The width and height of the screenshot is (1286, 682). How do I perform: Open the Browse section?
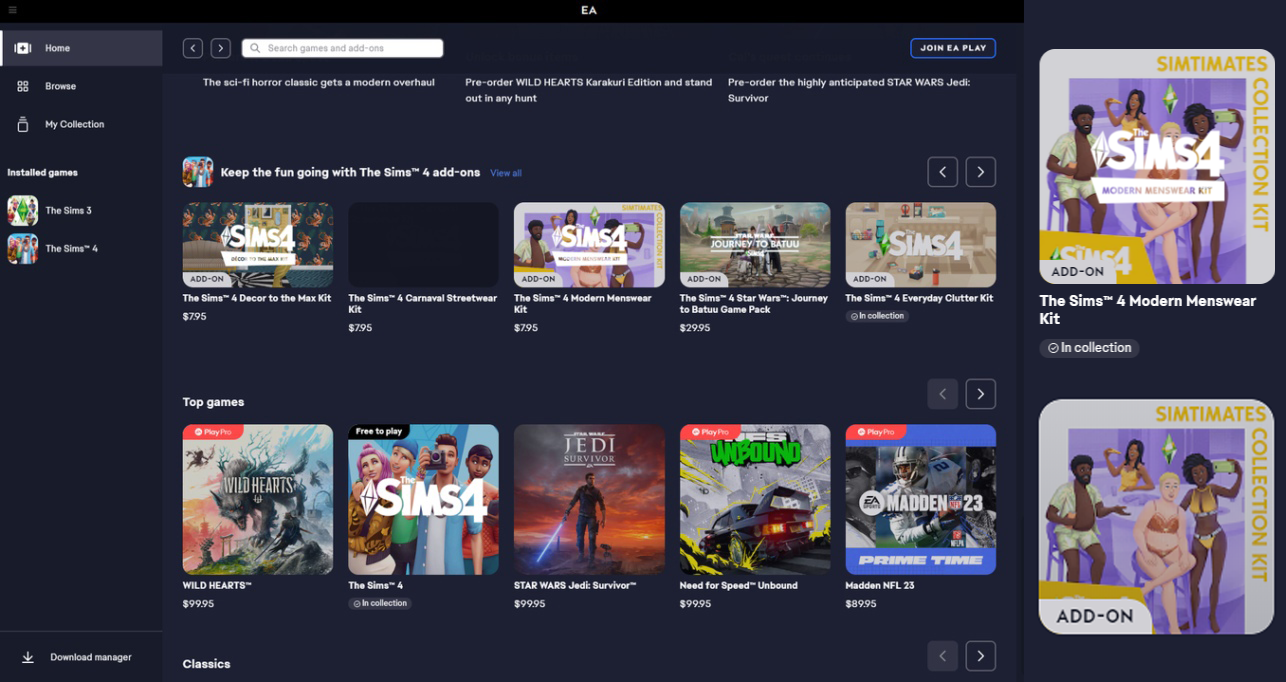60,86
